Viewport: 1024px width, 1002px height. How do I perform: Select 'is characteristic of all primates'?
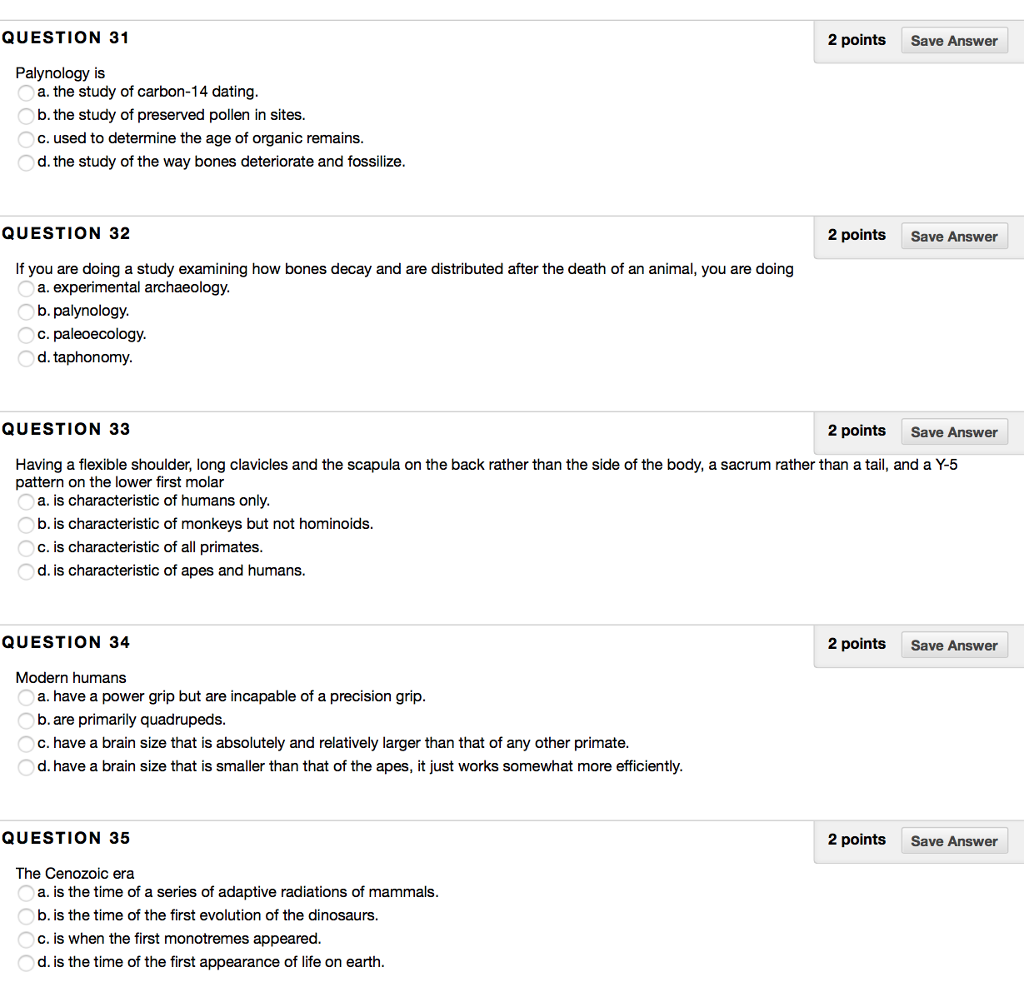pyautogui.click(x=25, y=548)
